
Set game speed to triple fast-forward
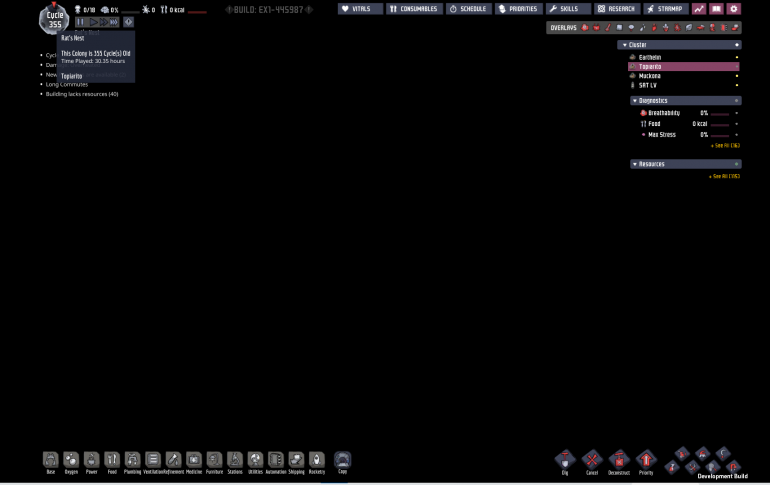[x=114, y=22]
